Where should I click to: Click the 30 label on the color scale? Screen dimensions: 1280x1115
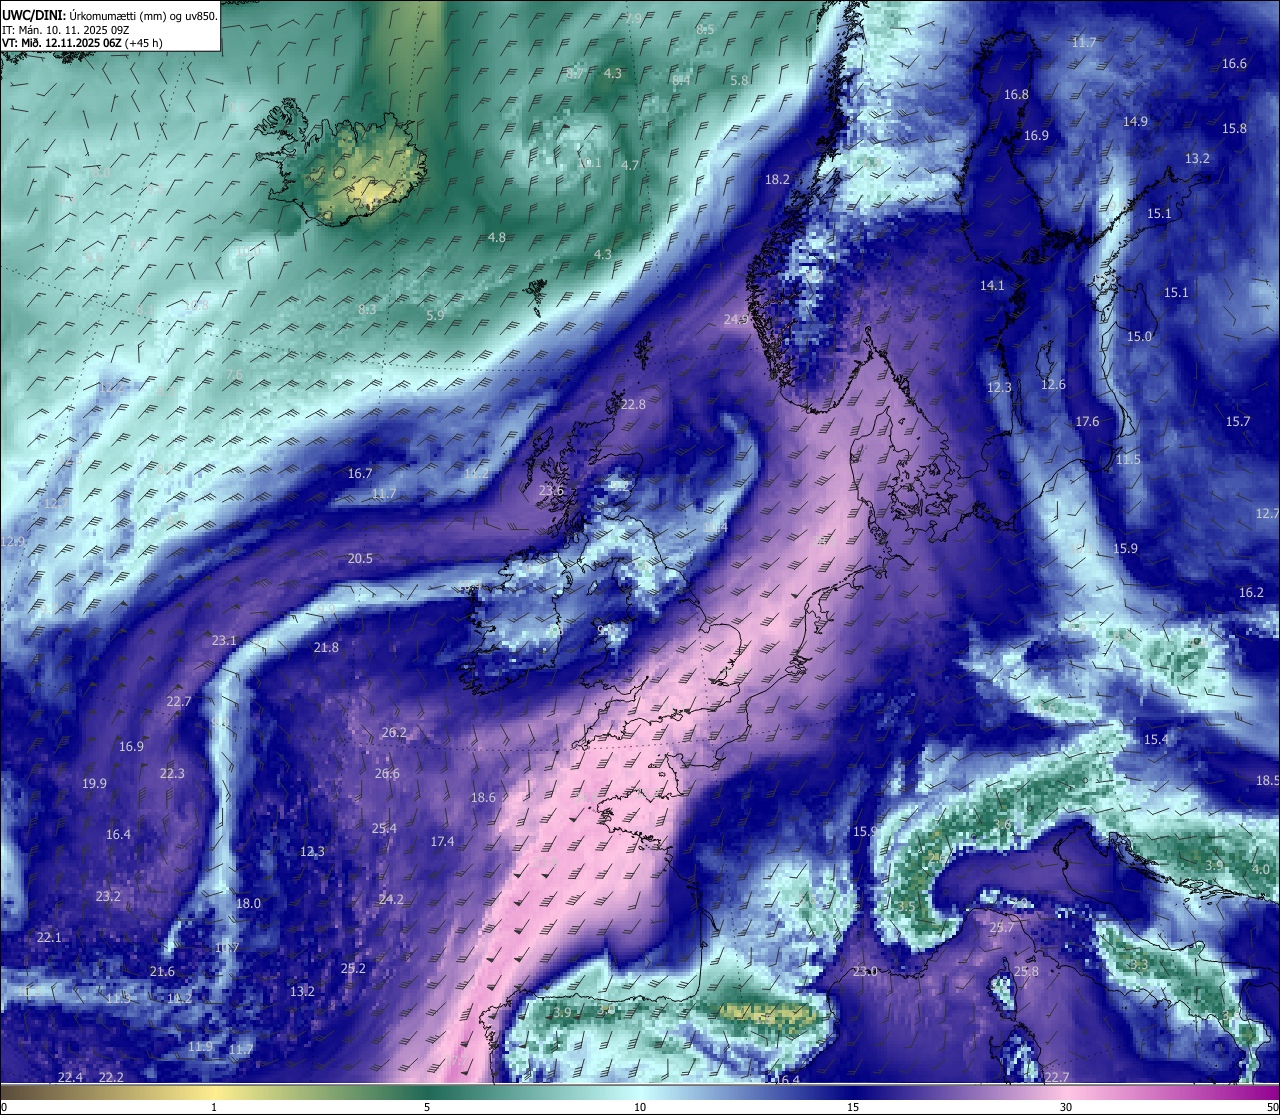1066,1107
